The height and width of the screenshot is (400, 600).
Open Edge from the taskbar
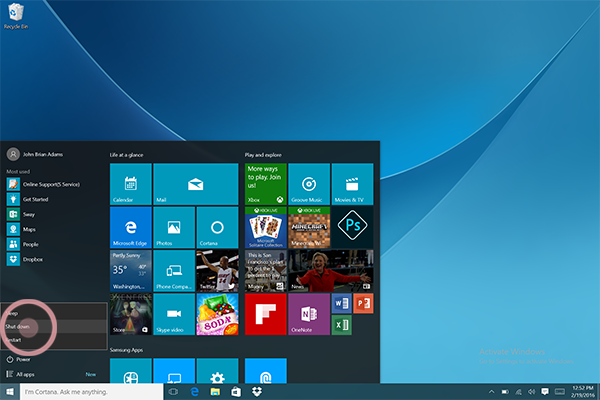195,392
